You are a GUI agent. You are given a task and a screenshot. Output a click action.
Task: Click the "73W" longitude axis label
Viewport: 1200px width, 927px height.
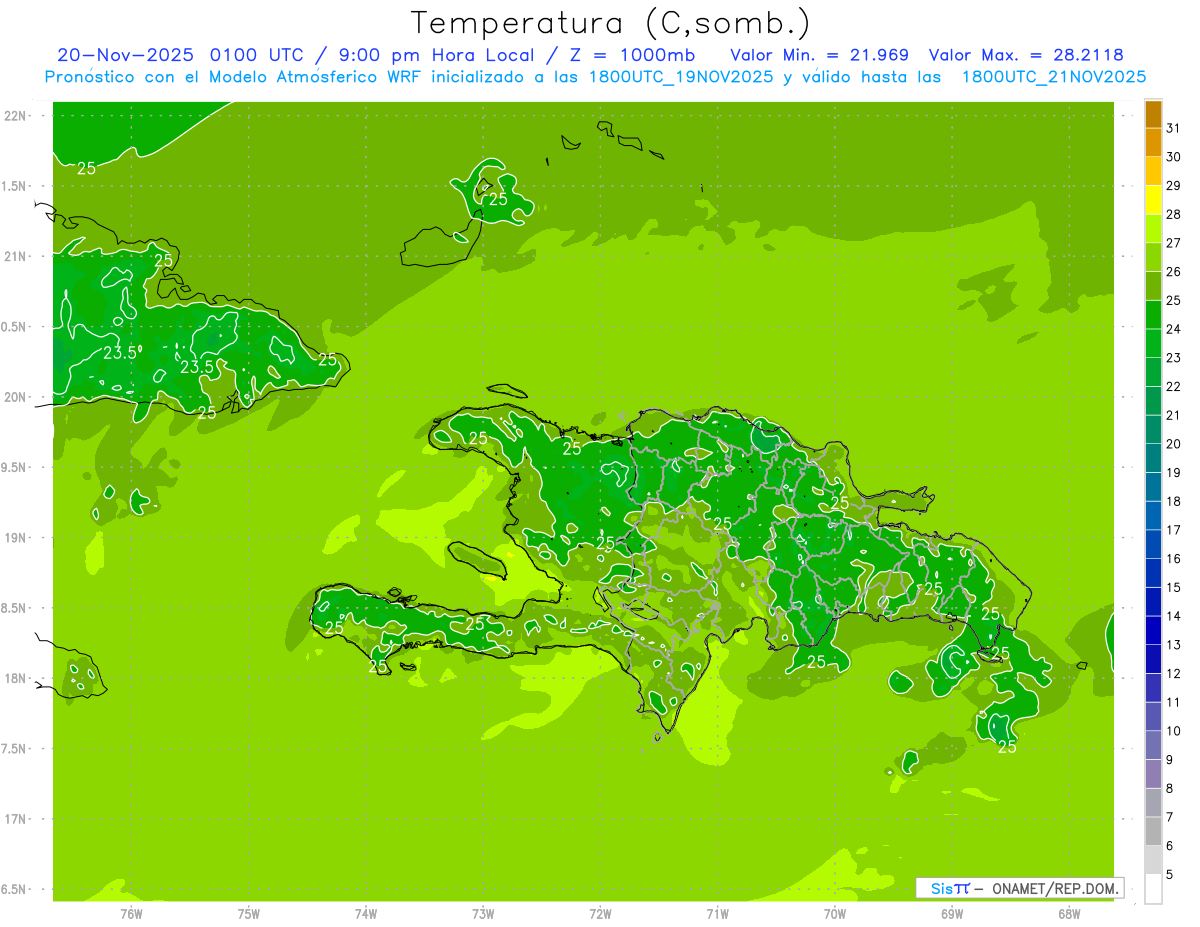(x=483, y=914)
